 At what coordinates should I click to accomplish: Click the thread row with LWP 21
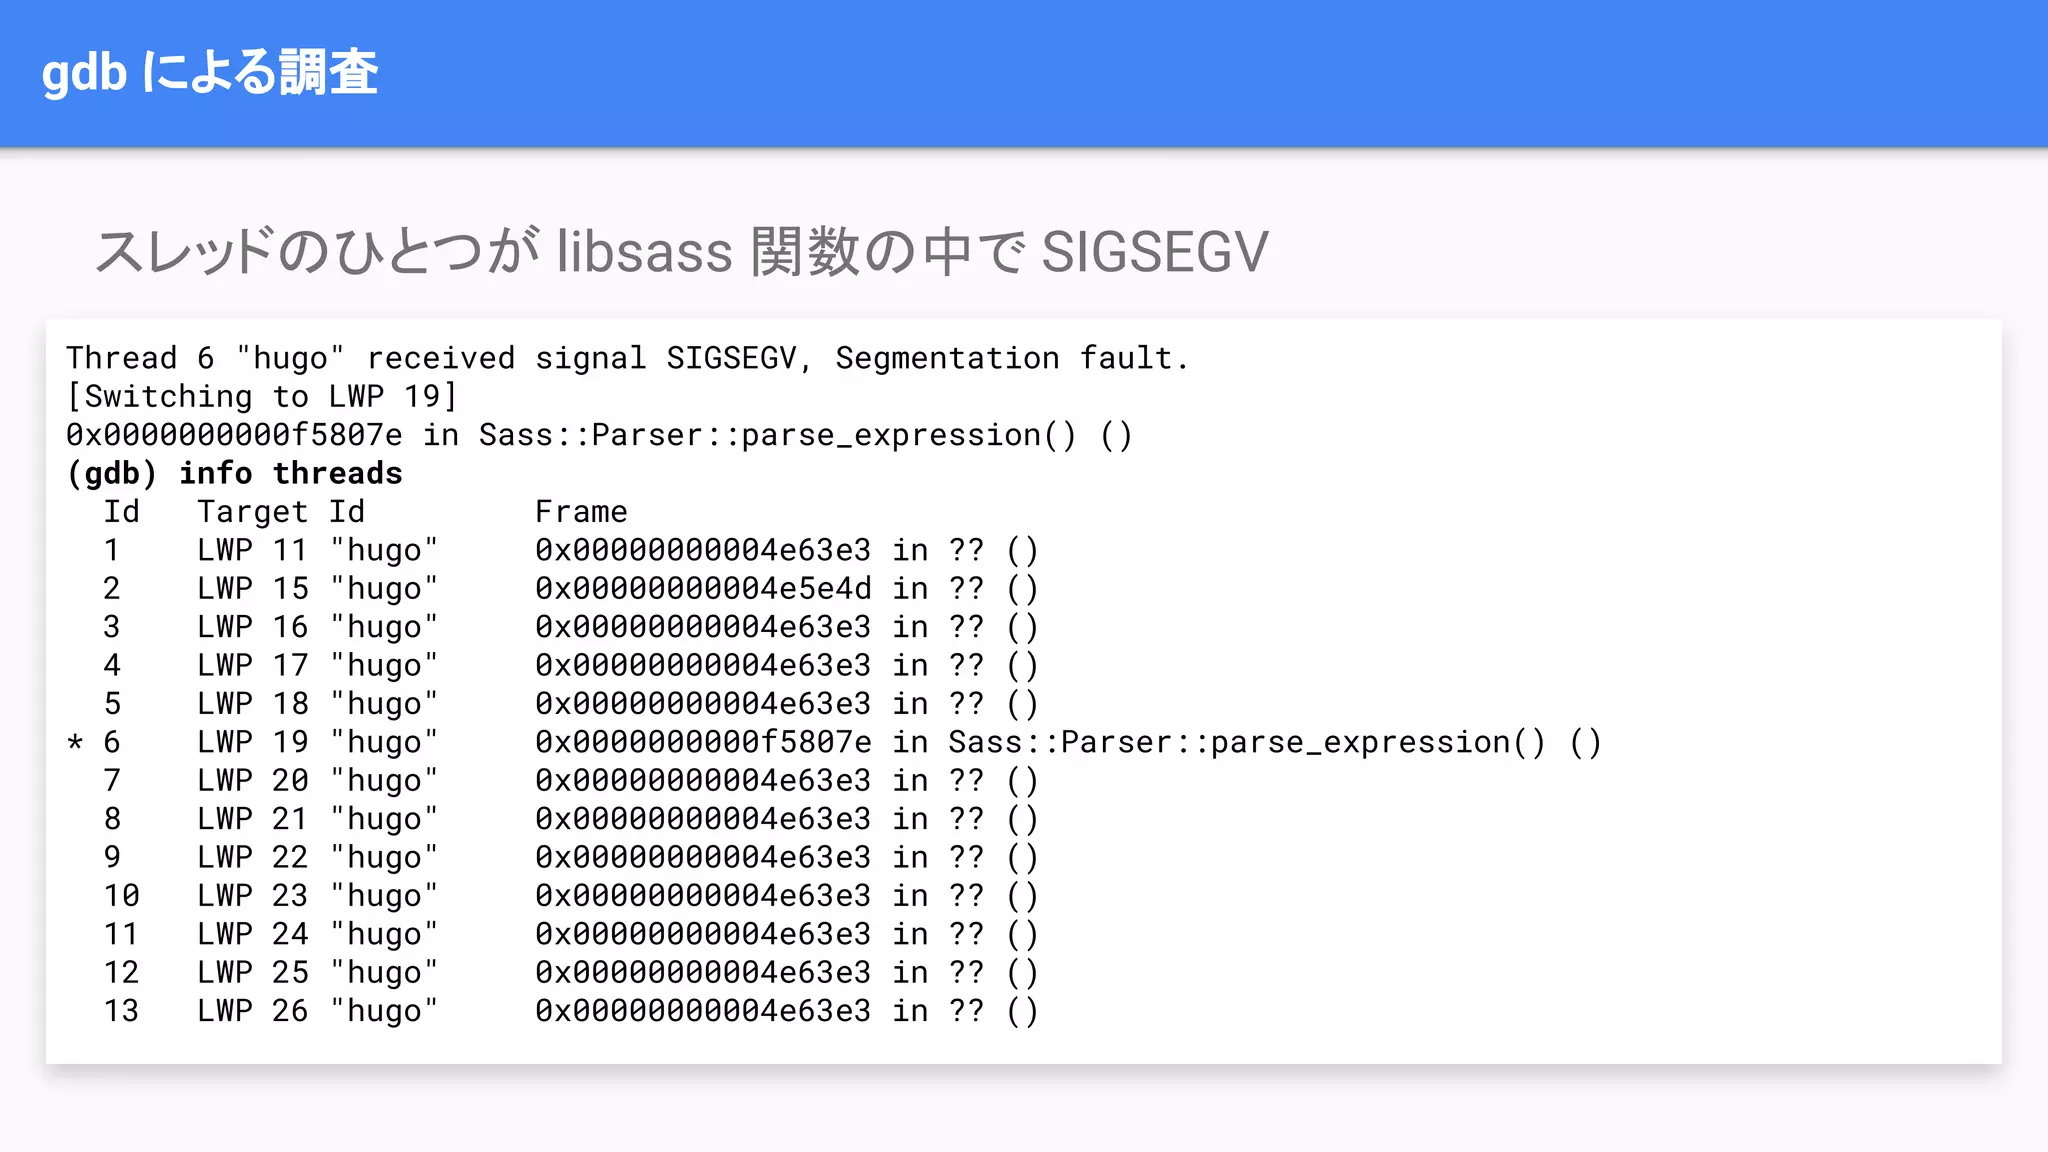(571, 819)
